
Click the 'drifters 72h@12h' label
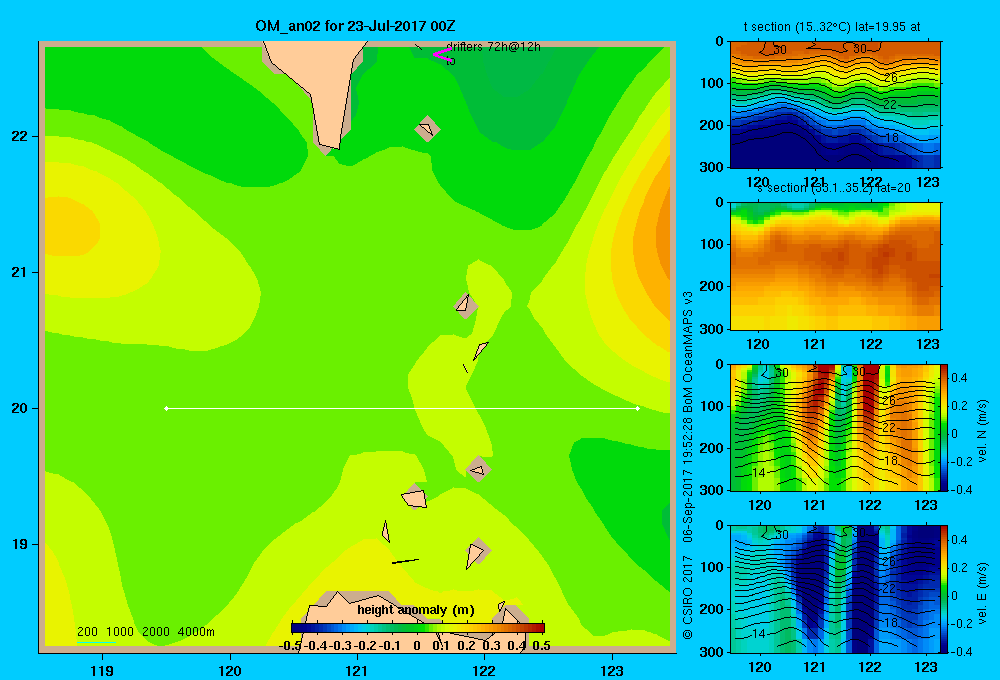coord(494,47)
